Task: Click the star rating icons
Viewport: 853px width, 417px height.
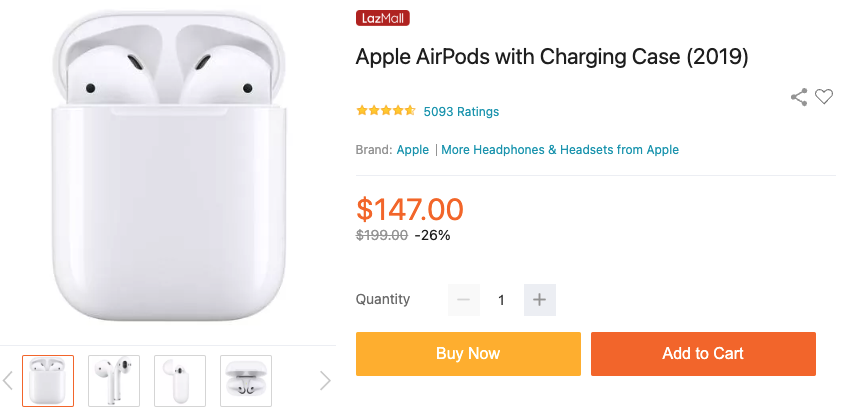Action: [x=386, y=111]
